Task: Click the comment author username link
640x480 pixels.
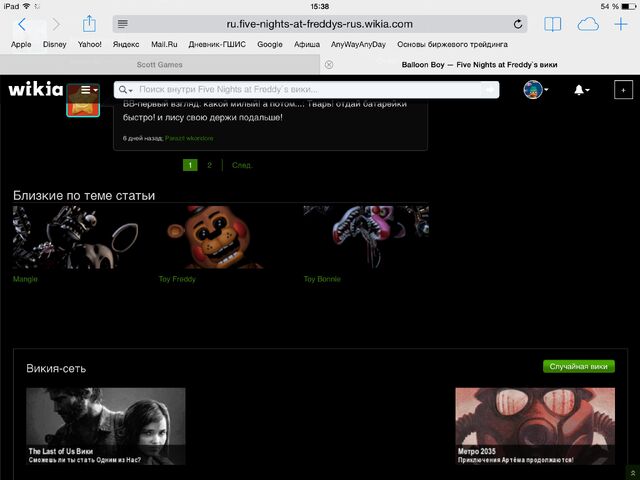Action: tap(189, 138)
